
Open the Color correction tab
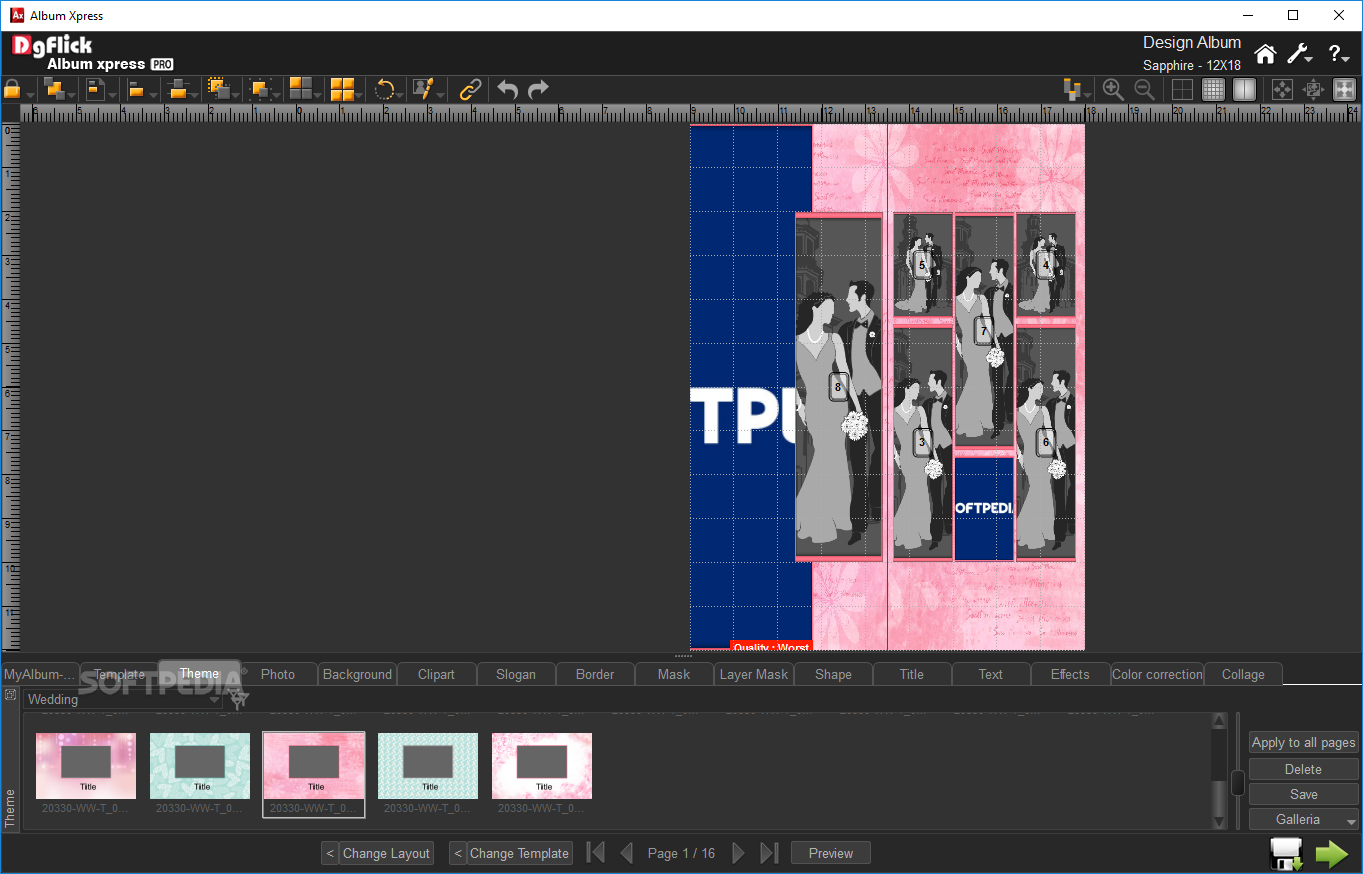1157,674
